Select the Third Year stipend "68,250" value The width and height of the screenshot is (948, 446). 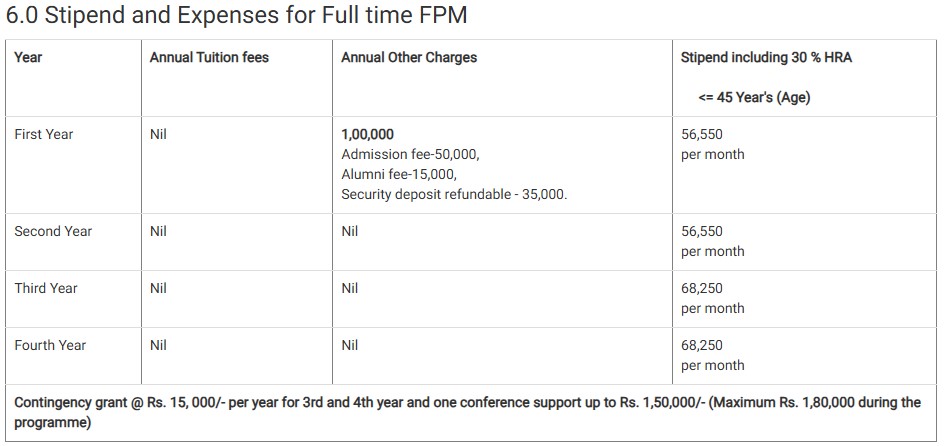pyautogui.click(x=701, y=288)
